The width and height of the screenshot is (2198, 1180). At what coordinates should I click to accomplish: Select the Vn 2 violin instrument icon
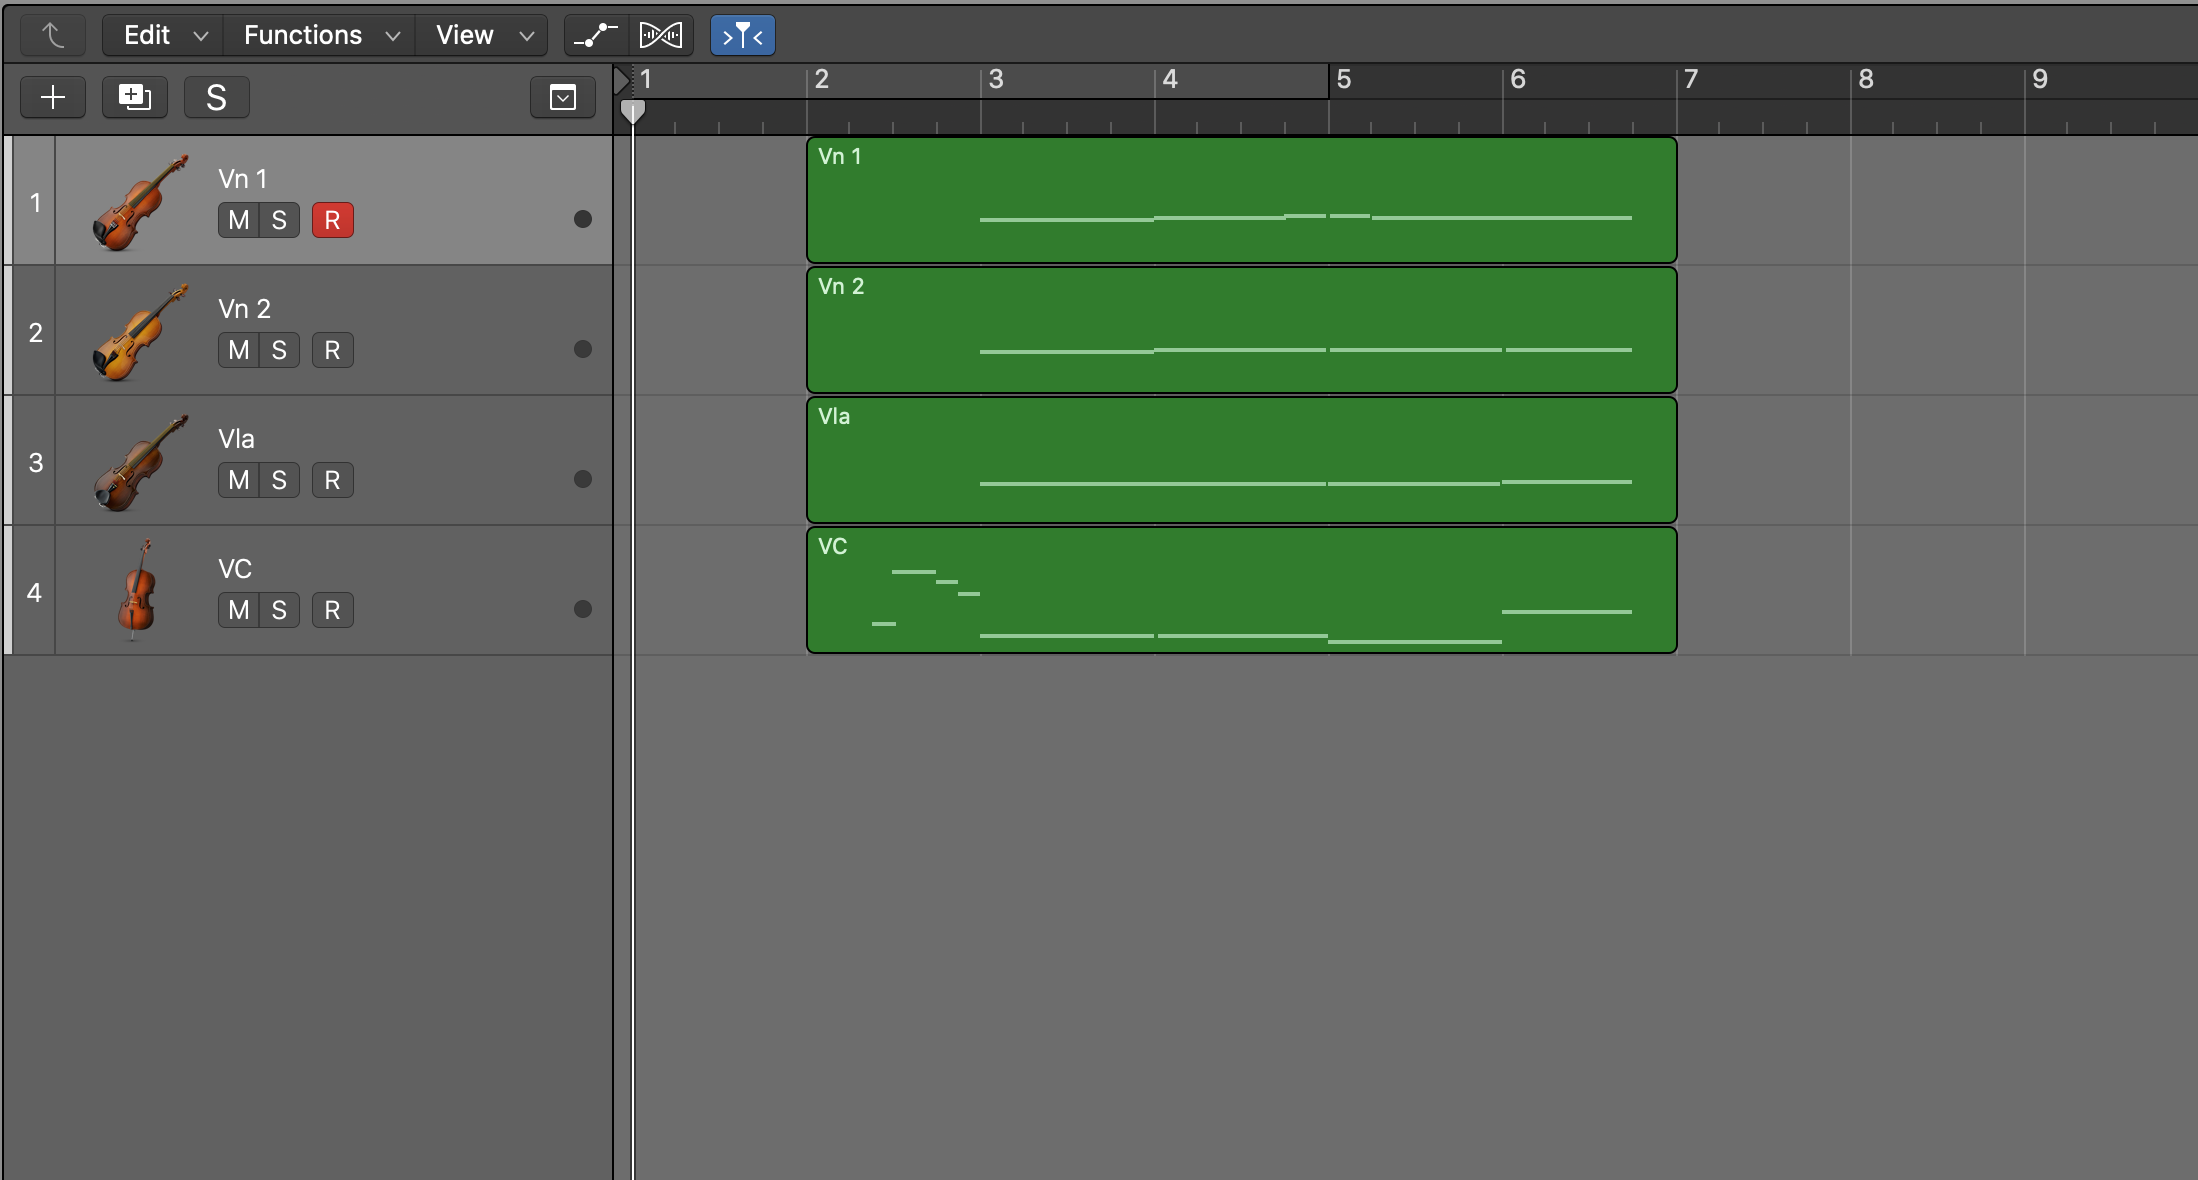[x=140, y=331]
